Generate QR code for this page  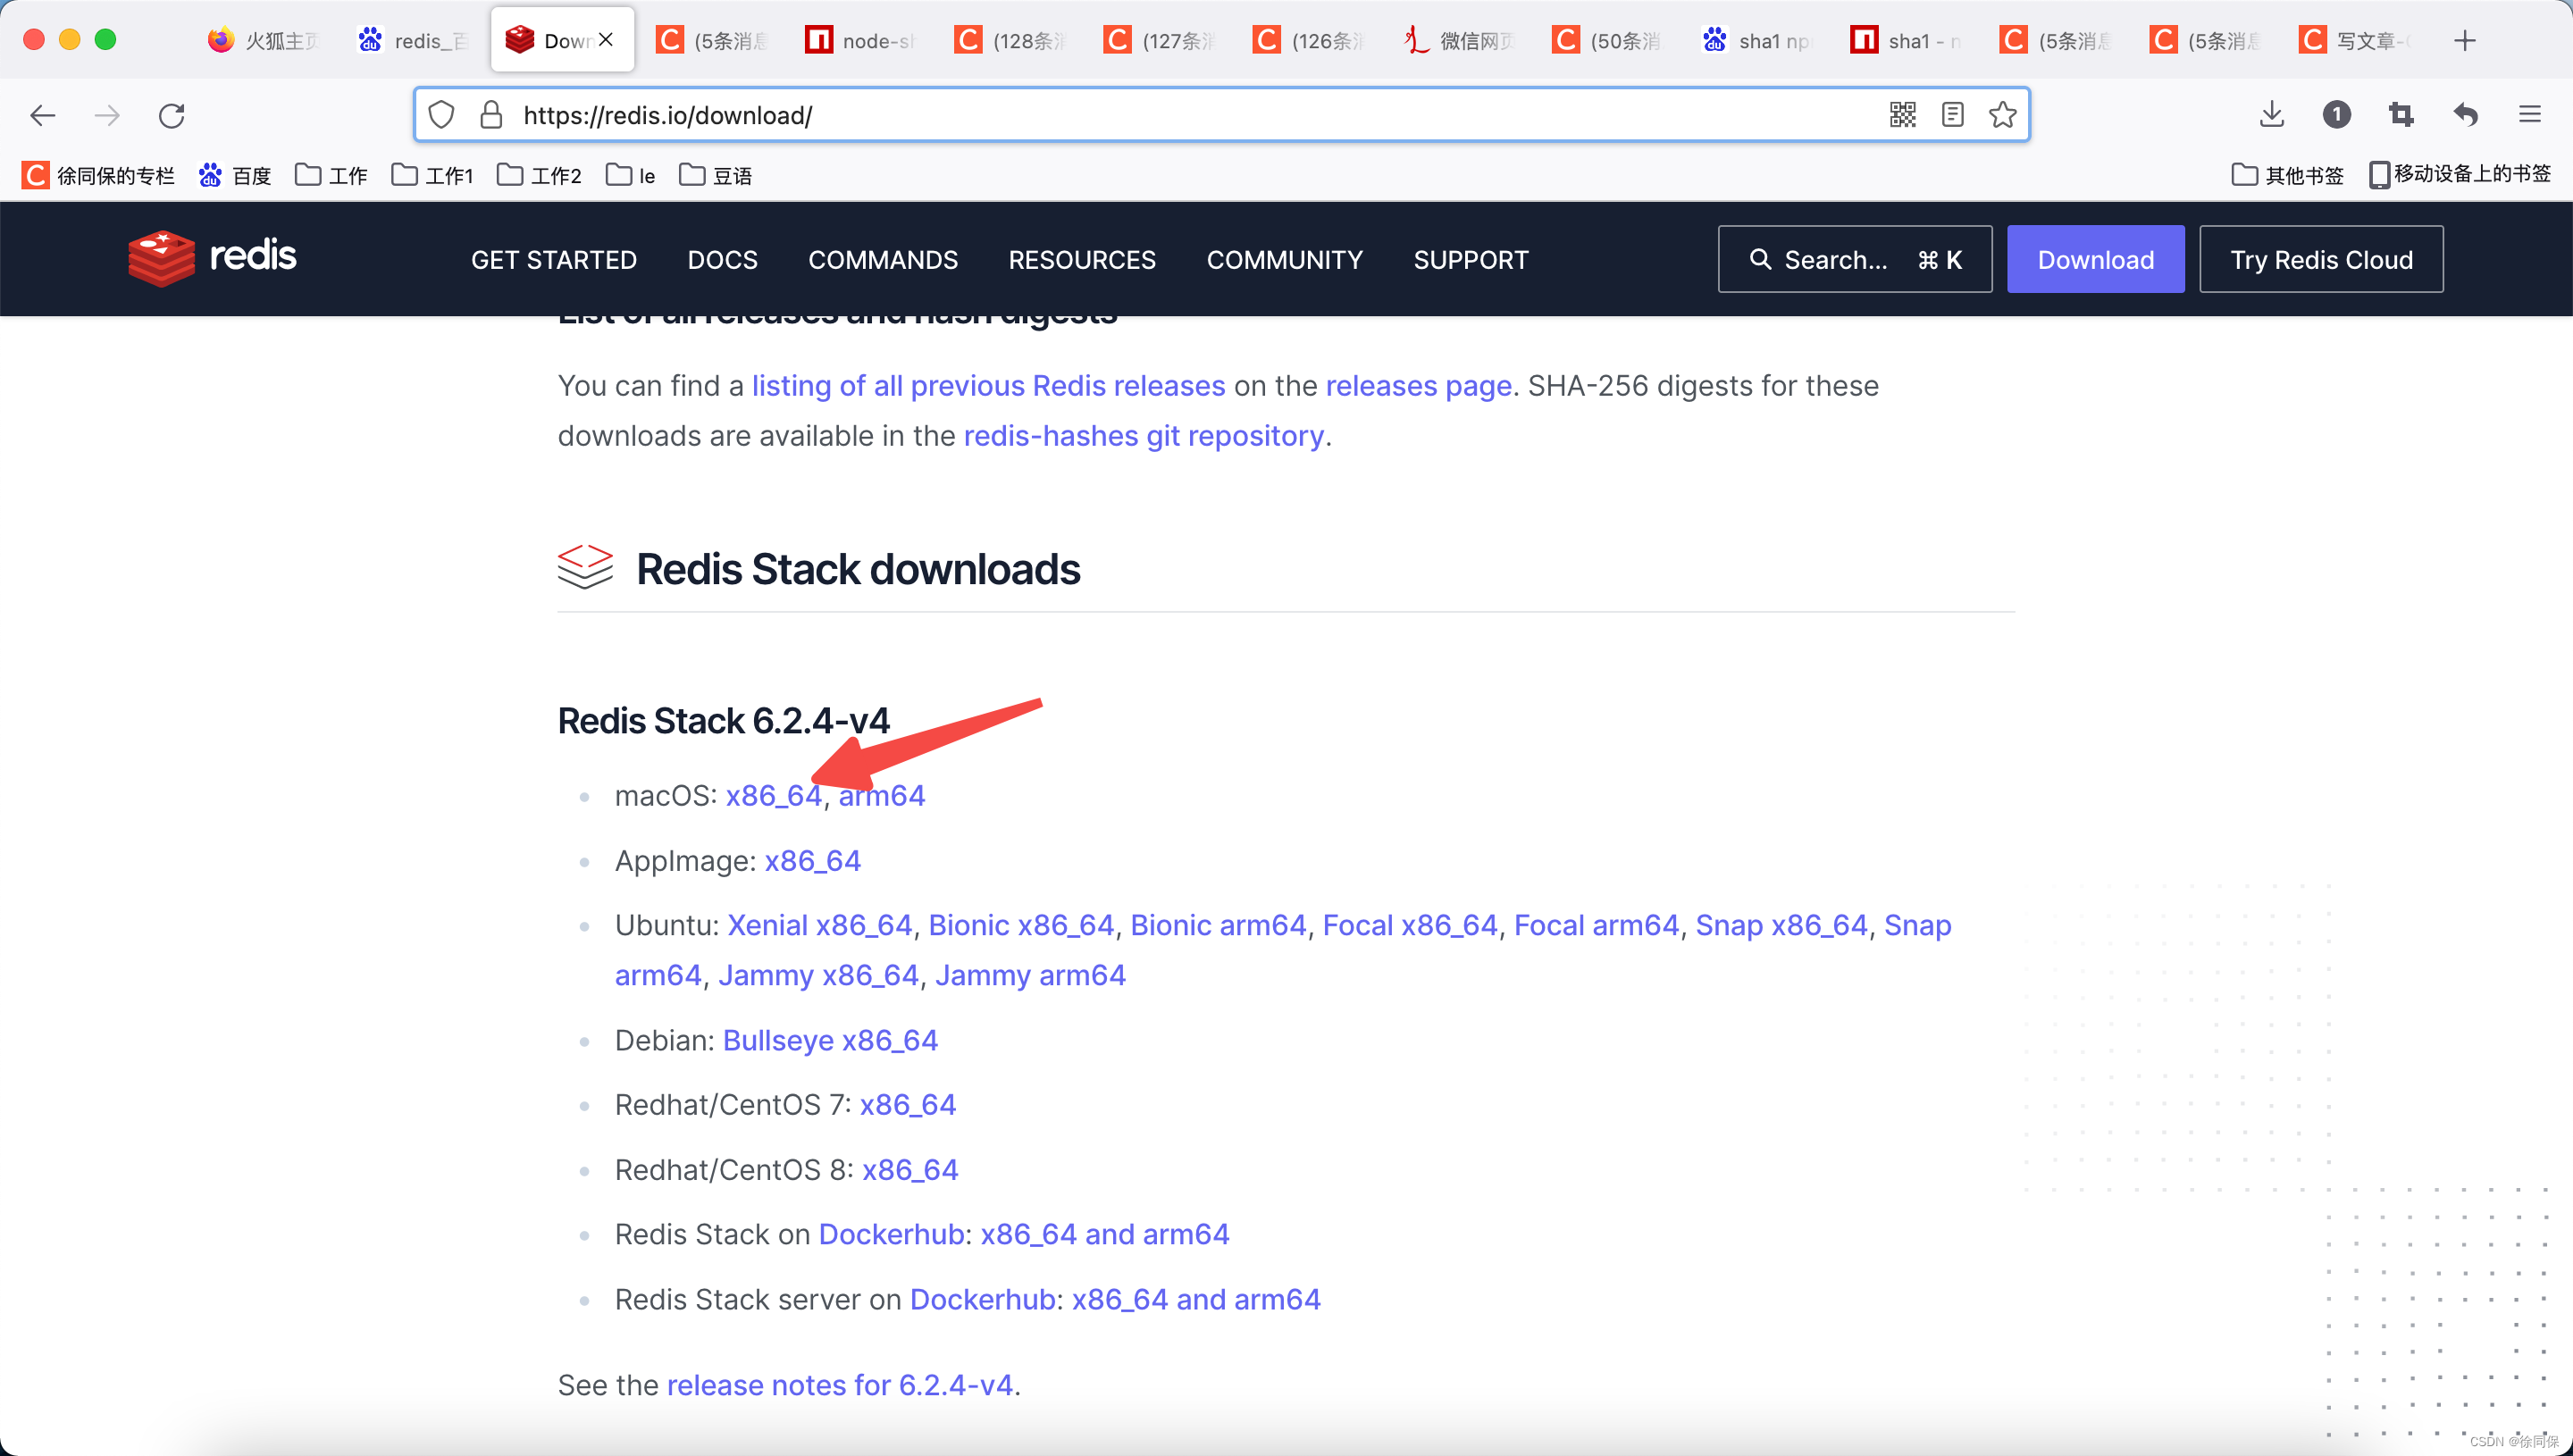click(1902, 114)
